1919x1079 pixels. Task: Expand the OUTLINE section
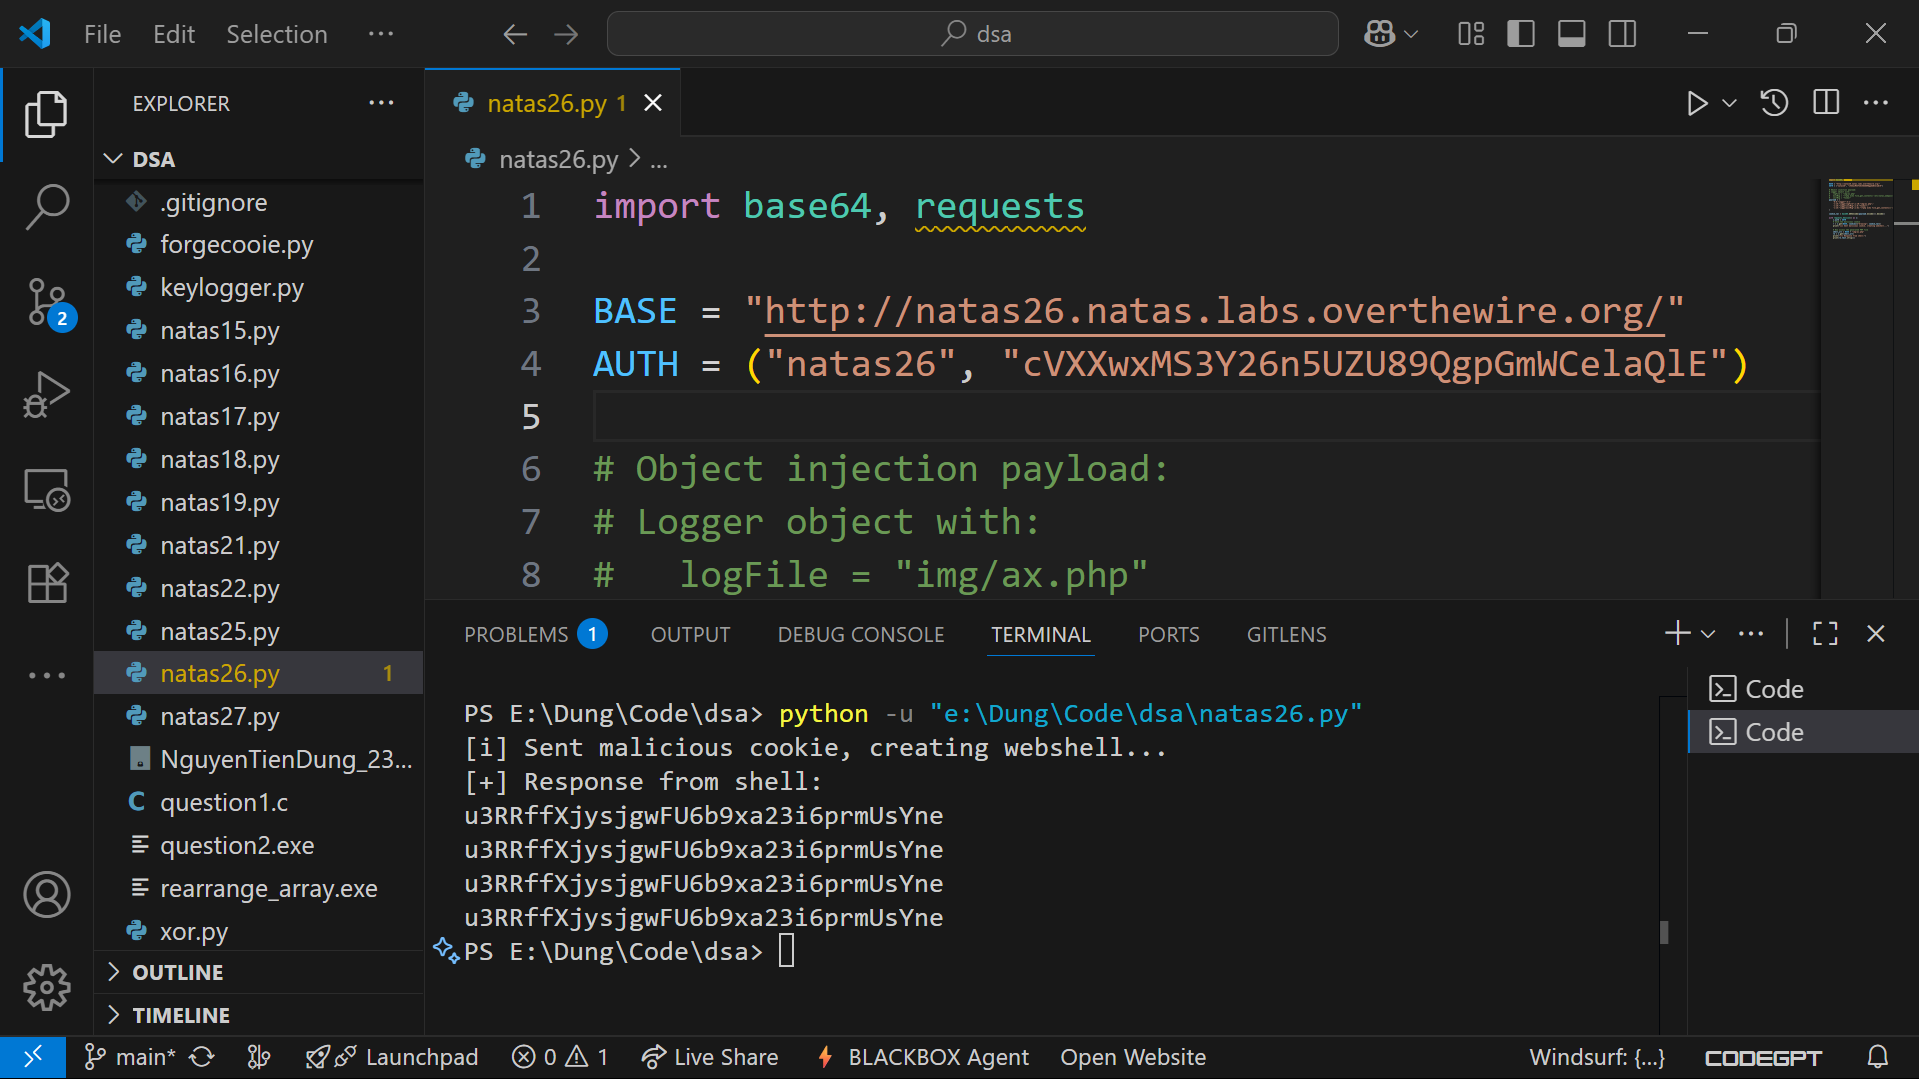[x=178, y=972]
